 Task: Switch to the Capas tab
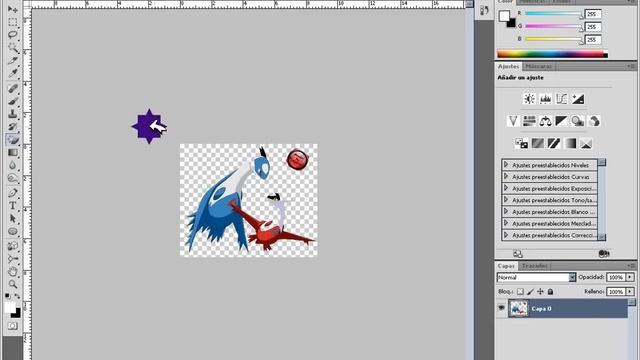pyautogui.click(x=506, y=266)
